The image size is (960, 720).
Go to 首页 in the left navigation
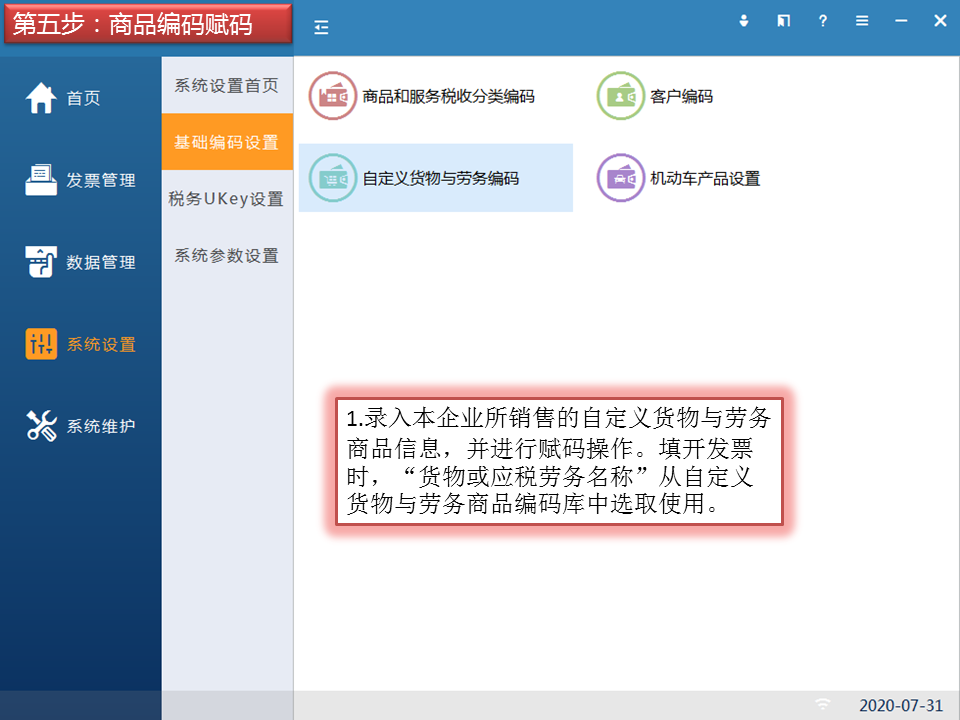click(83, 99)
